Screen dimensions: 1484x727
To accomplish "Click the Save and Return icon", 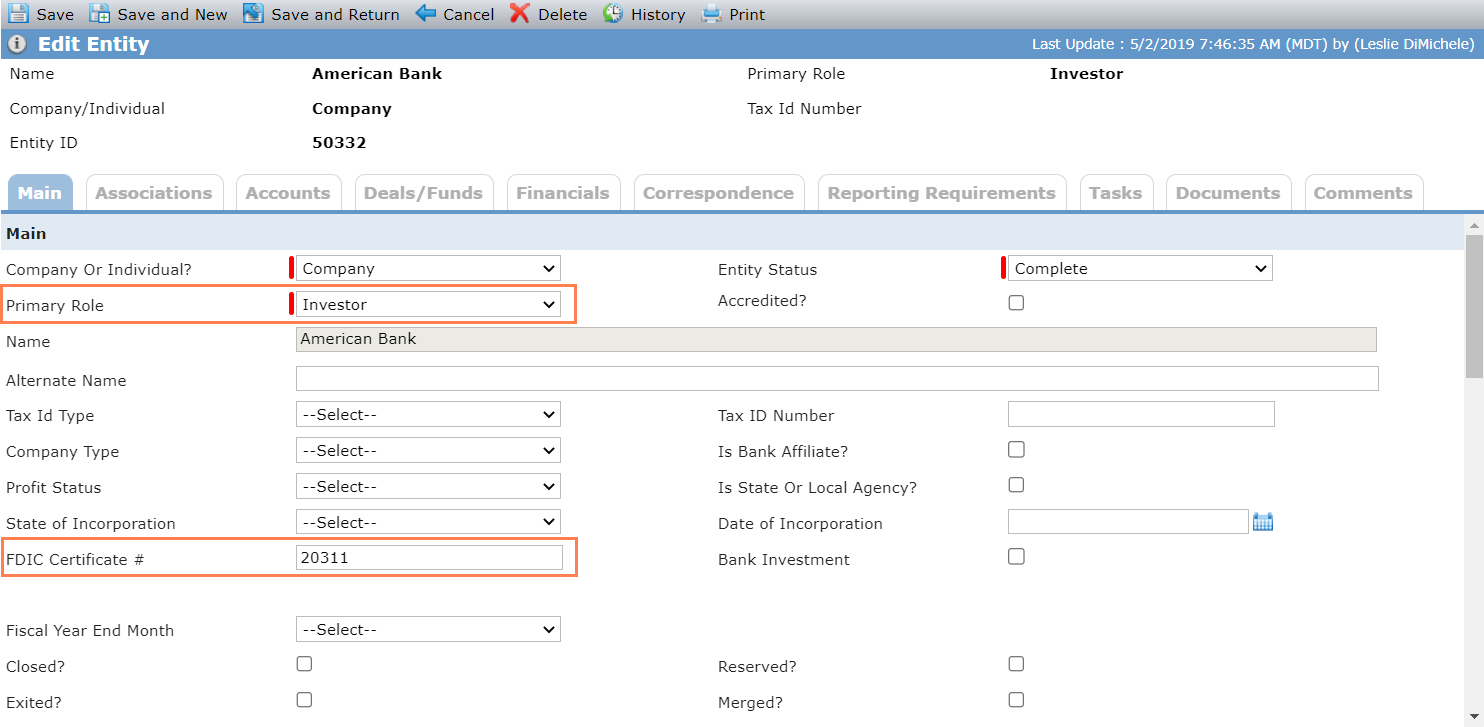I will click(x=254, y=13).
